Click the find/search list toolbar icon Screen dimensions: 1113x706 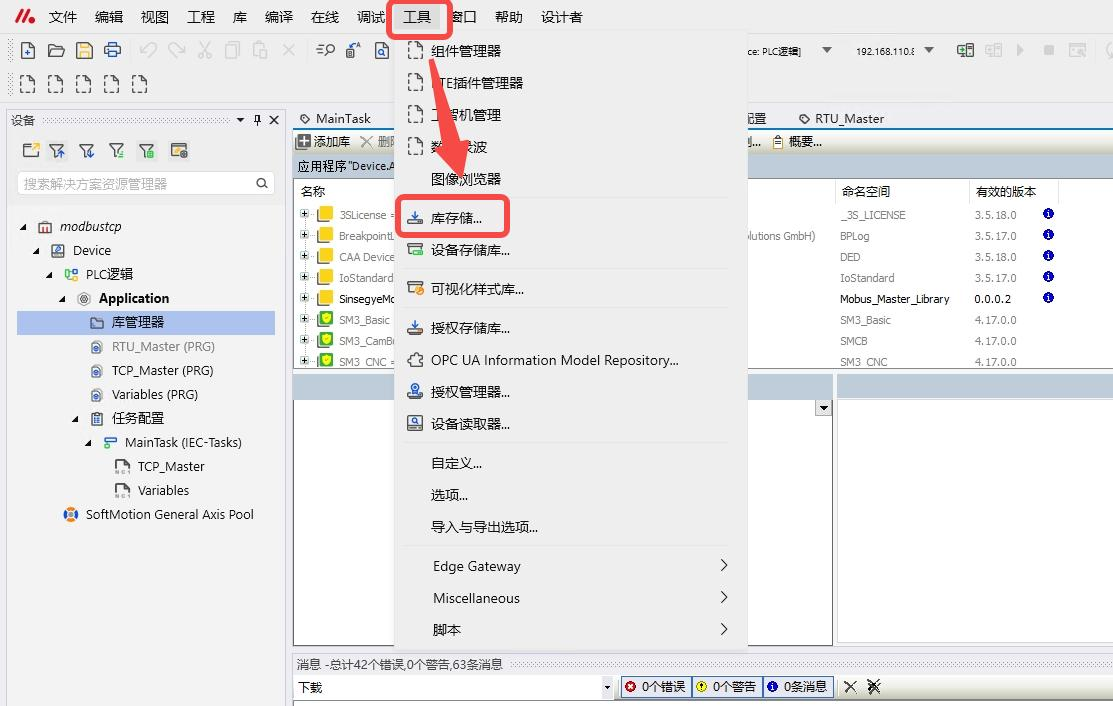pyautogui.click(x=325, y=50)
